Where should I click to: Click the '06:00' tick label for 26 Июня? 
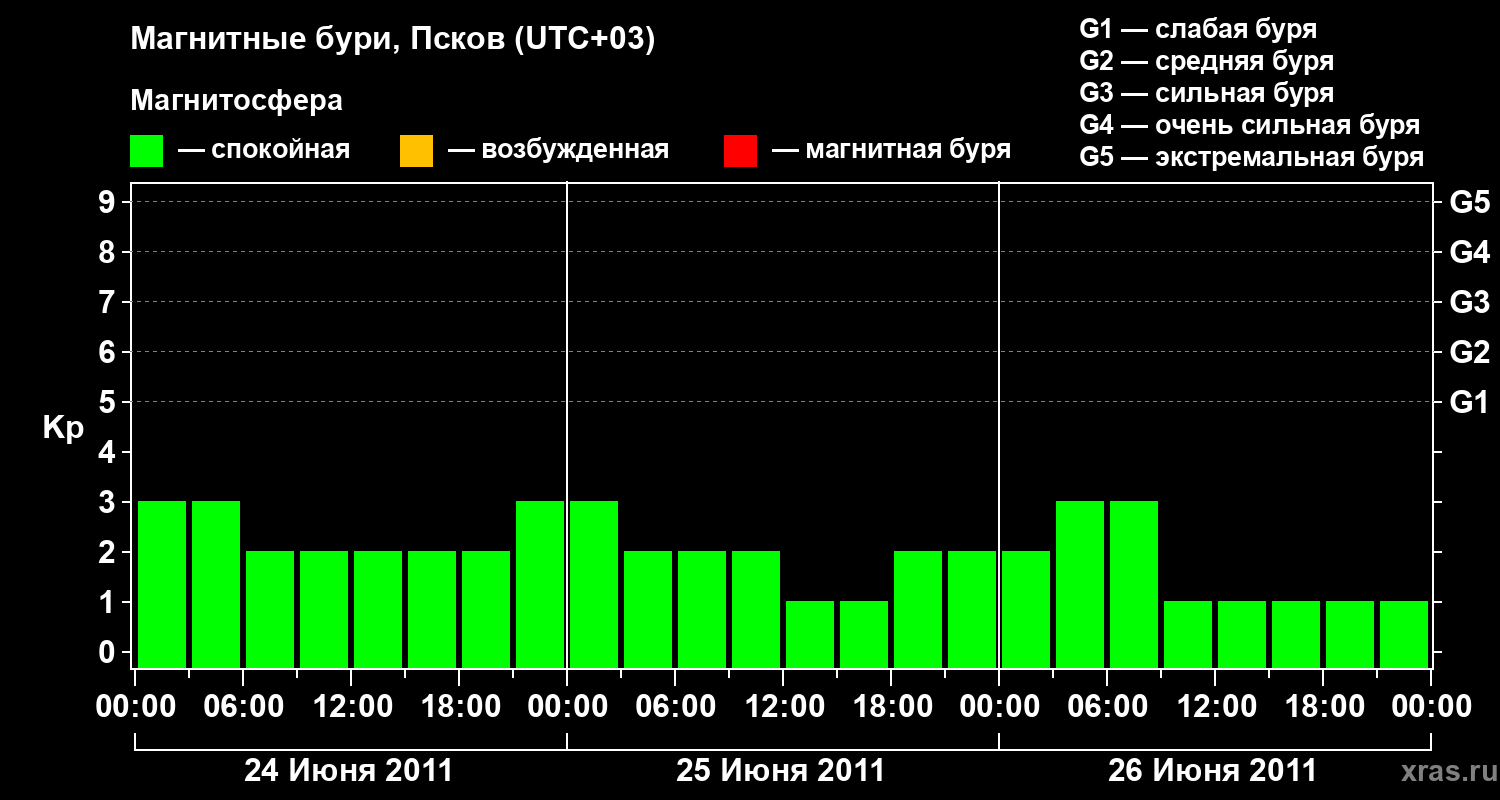(1107, 707)
